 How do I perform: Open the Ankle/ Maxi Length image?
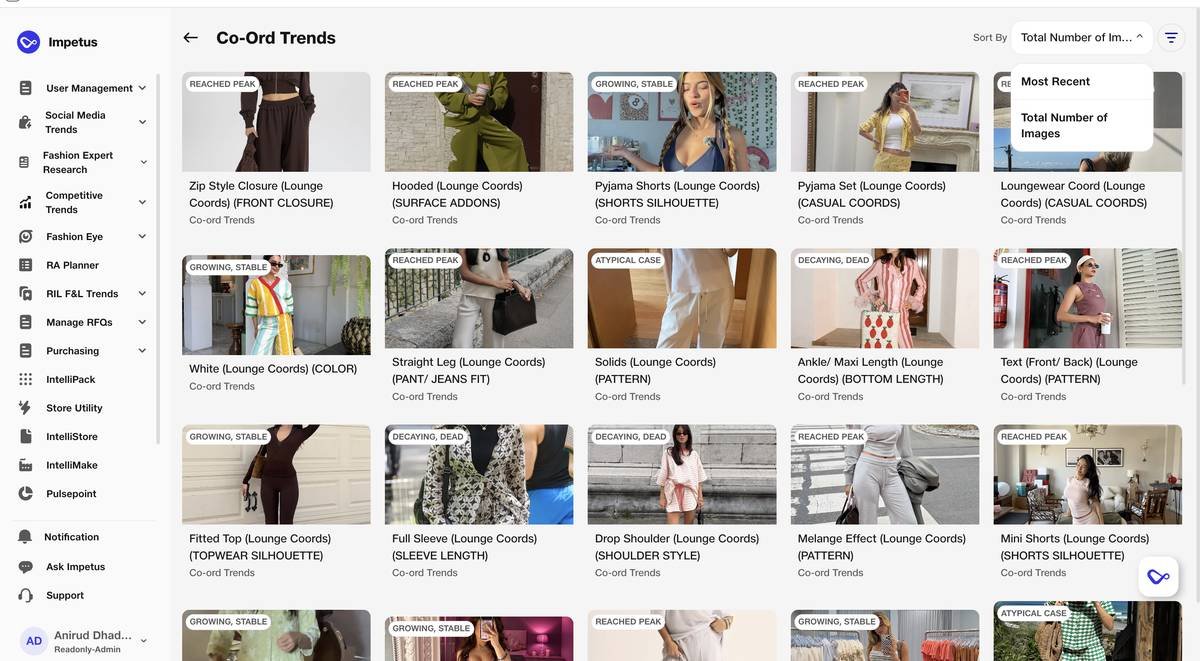pos(885,298)
